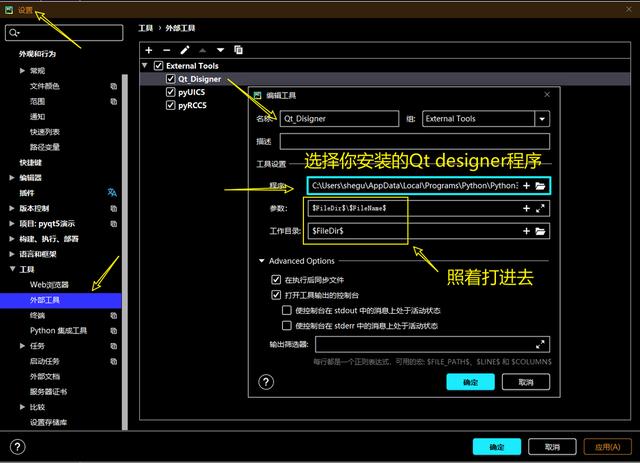Expand the 常规 settings node

click(22, 71)
